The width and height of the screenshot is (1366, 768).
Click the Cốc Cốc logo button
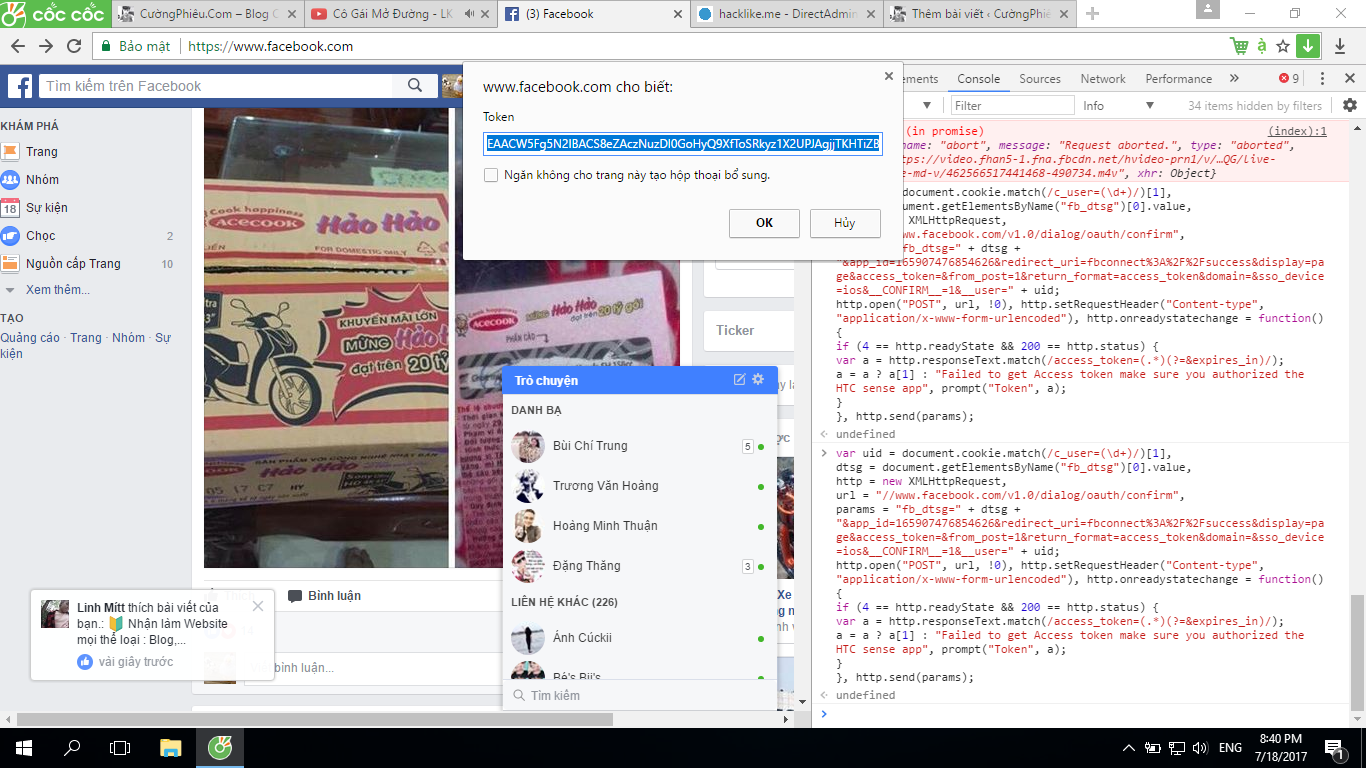point(53,13)
